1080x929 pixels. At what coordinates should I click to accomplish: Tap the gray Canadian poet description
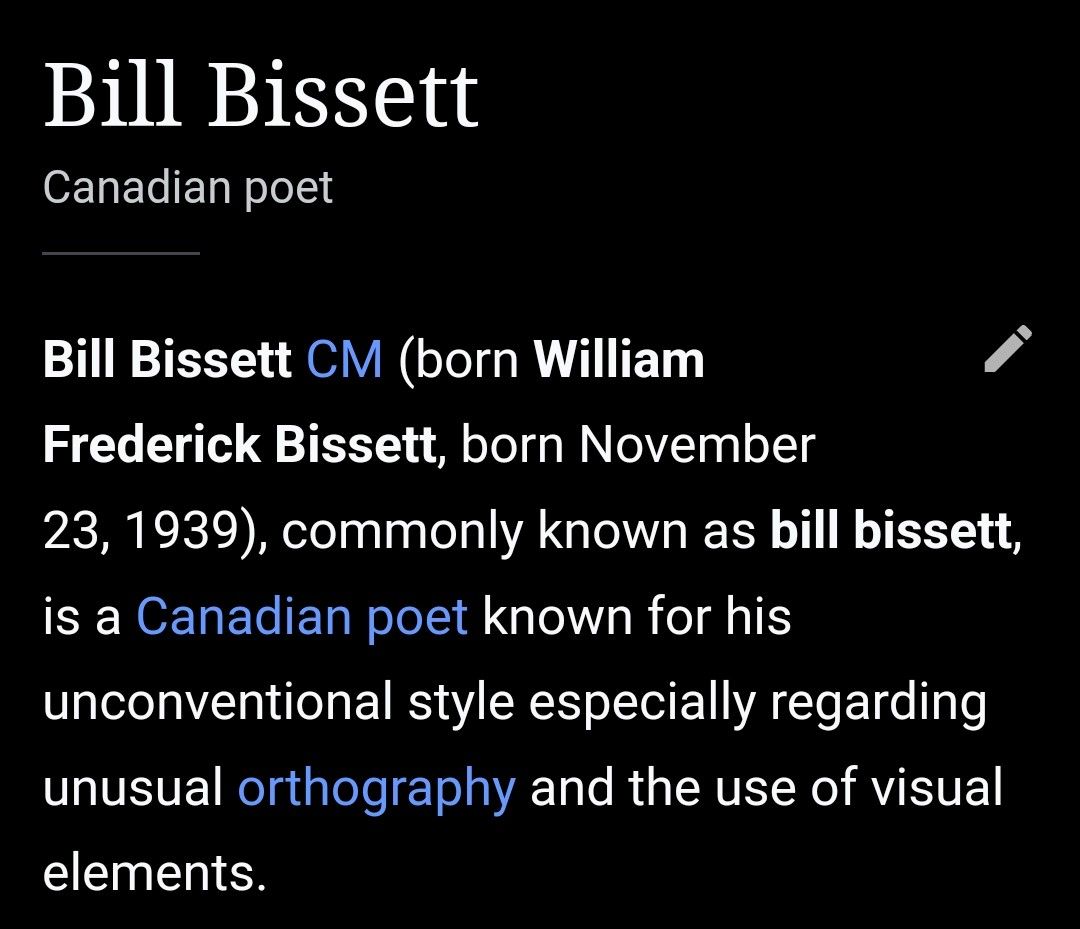click(x=187, y=187)
